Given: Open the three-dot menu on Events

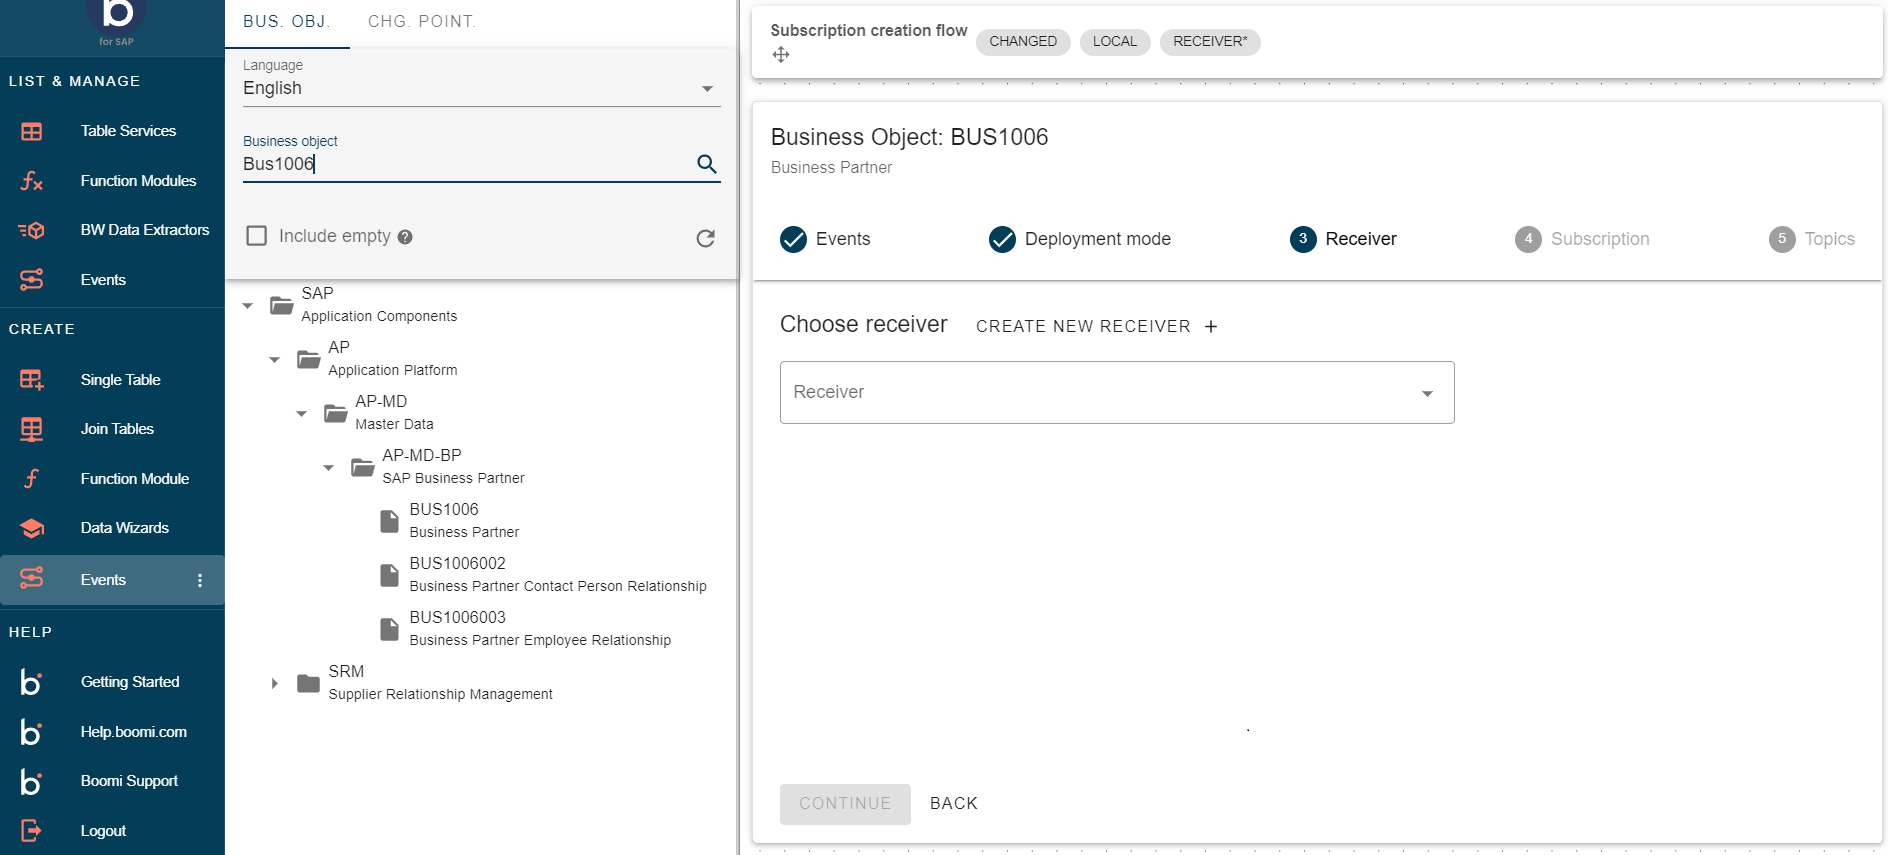Looking at the screenshot, I should click(200, 580).
